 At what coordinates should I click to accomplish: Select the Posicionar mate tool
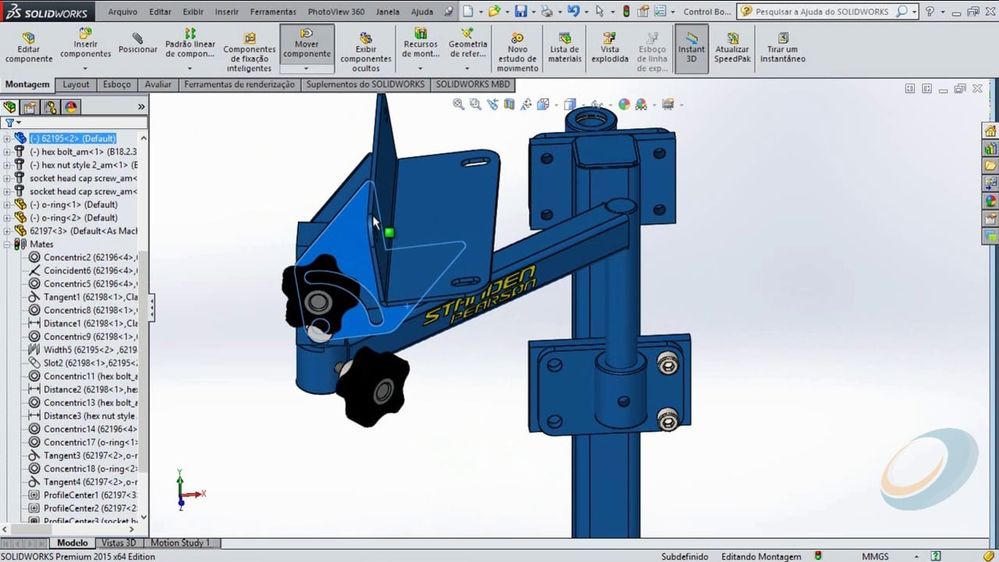138,44
